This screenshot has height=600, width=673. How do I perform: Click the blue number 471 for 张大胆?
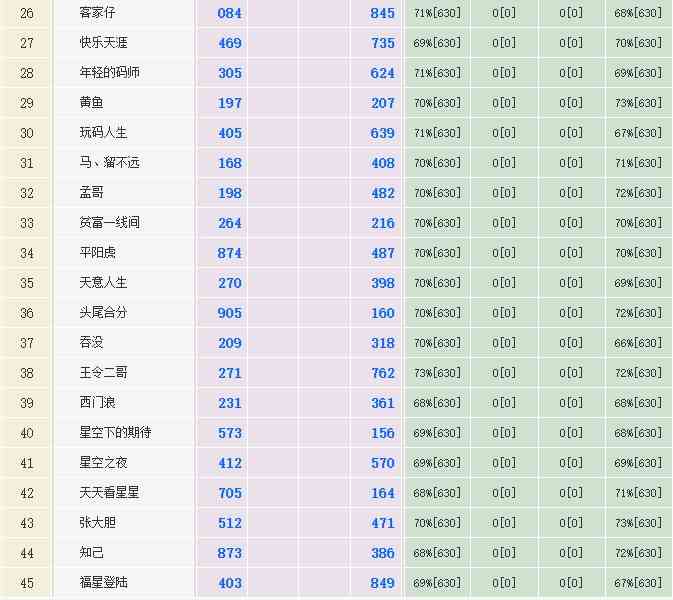coord(383,523)
